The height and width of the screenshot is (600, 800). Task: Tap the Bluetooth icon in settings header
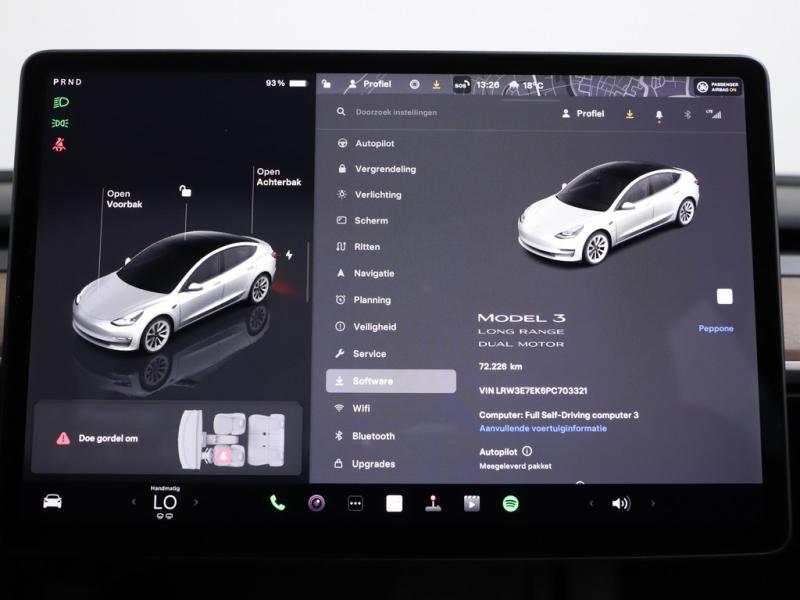(x=687, y=115)
